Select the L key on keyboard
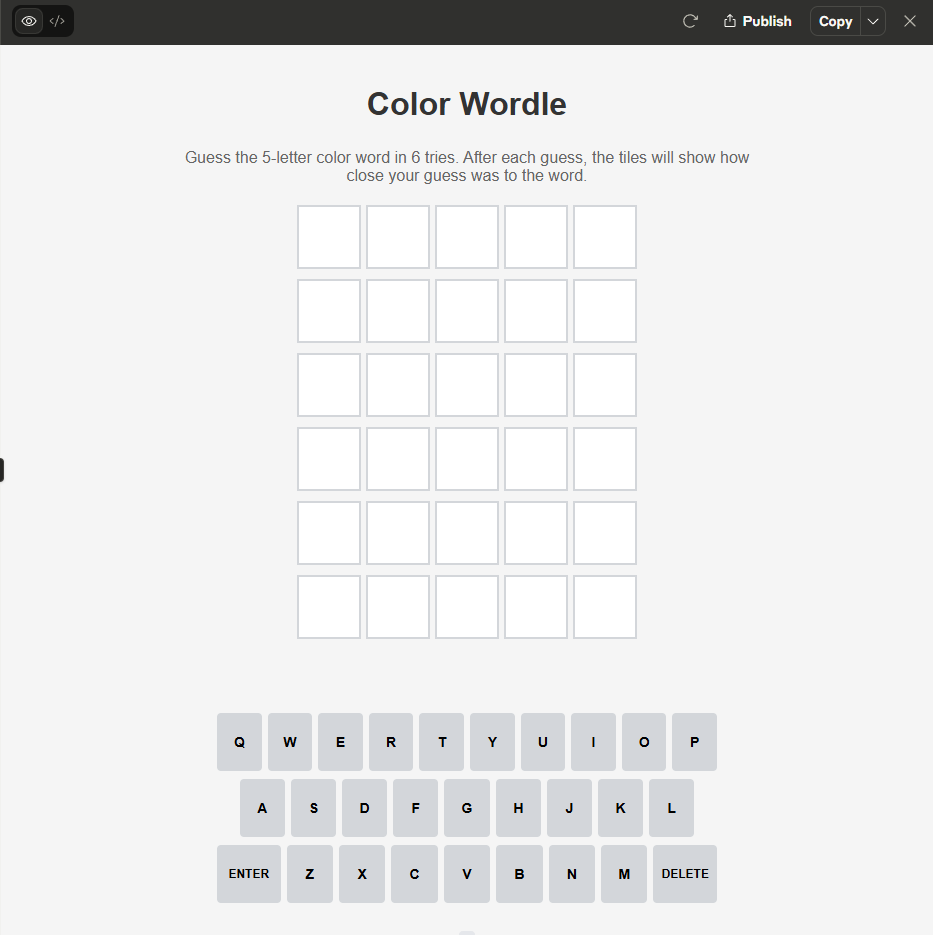The image size is (933, 935). (671, 808)
